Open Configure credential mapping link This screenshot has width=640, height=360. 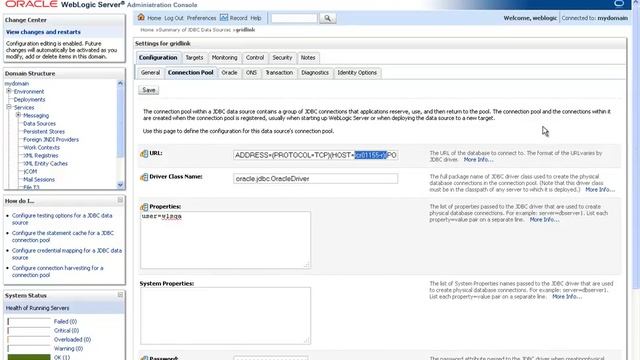[67, 254]
